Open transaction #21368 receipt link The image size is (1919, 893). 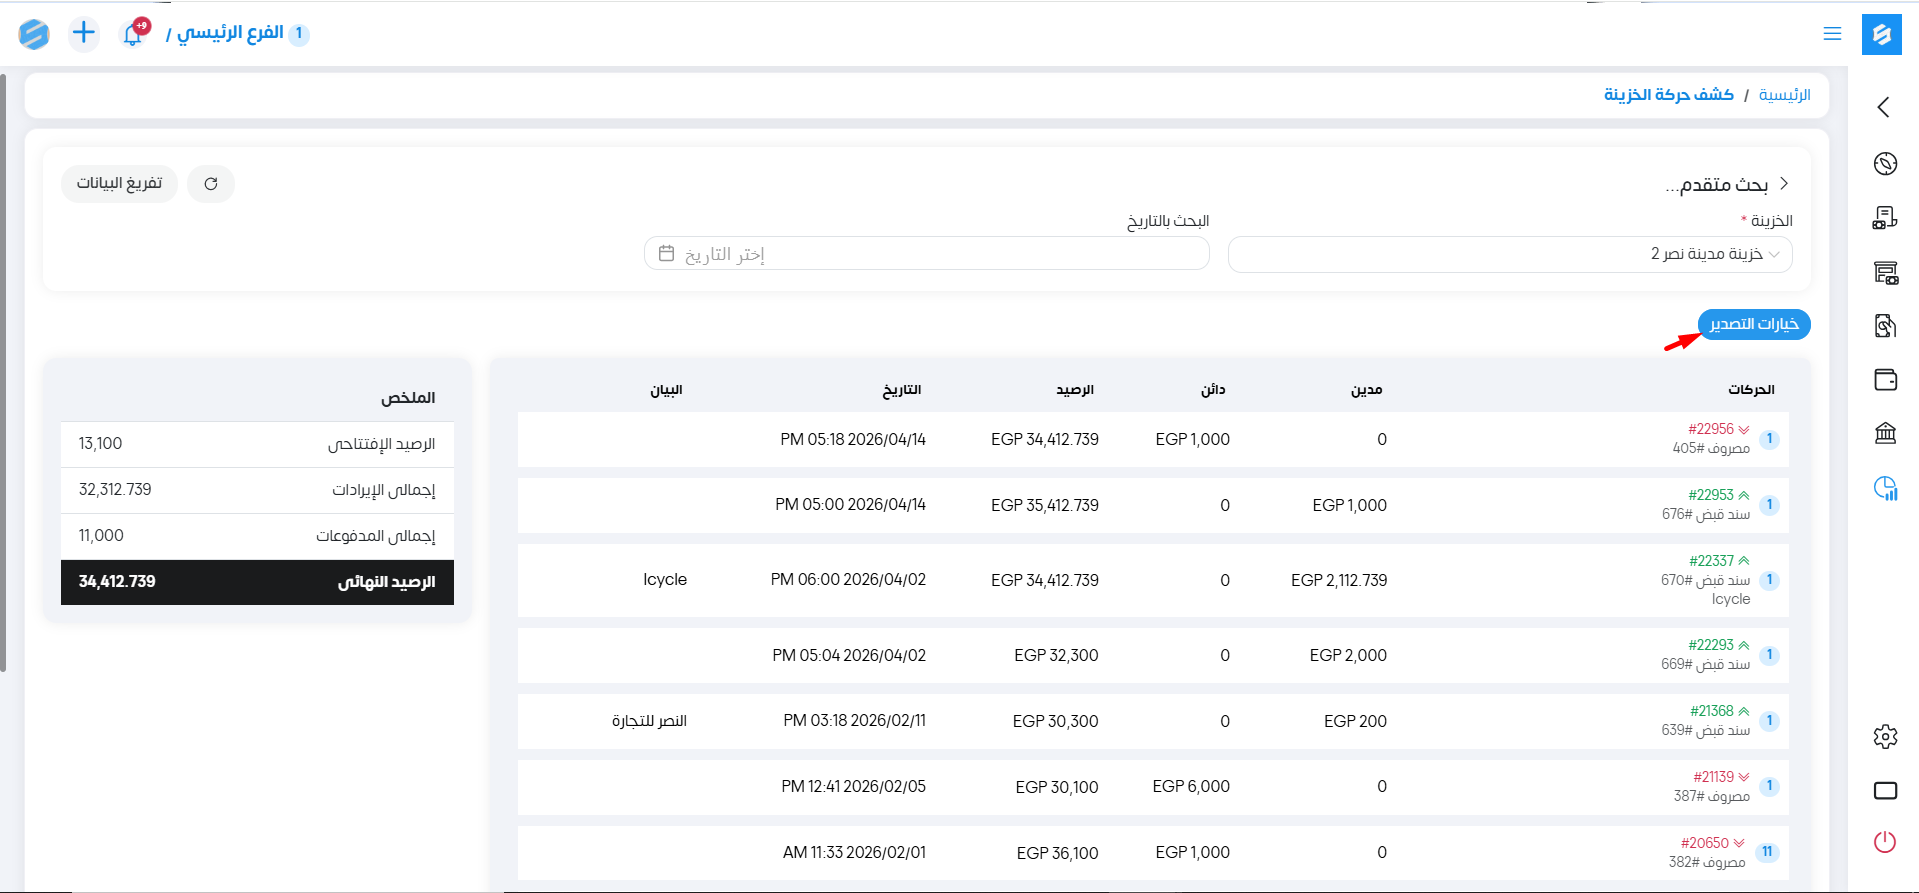pos(1711,711)
